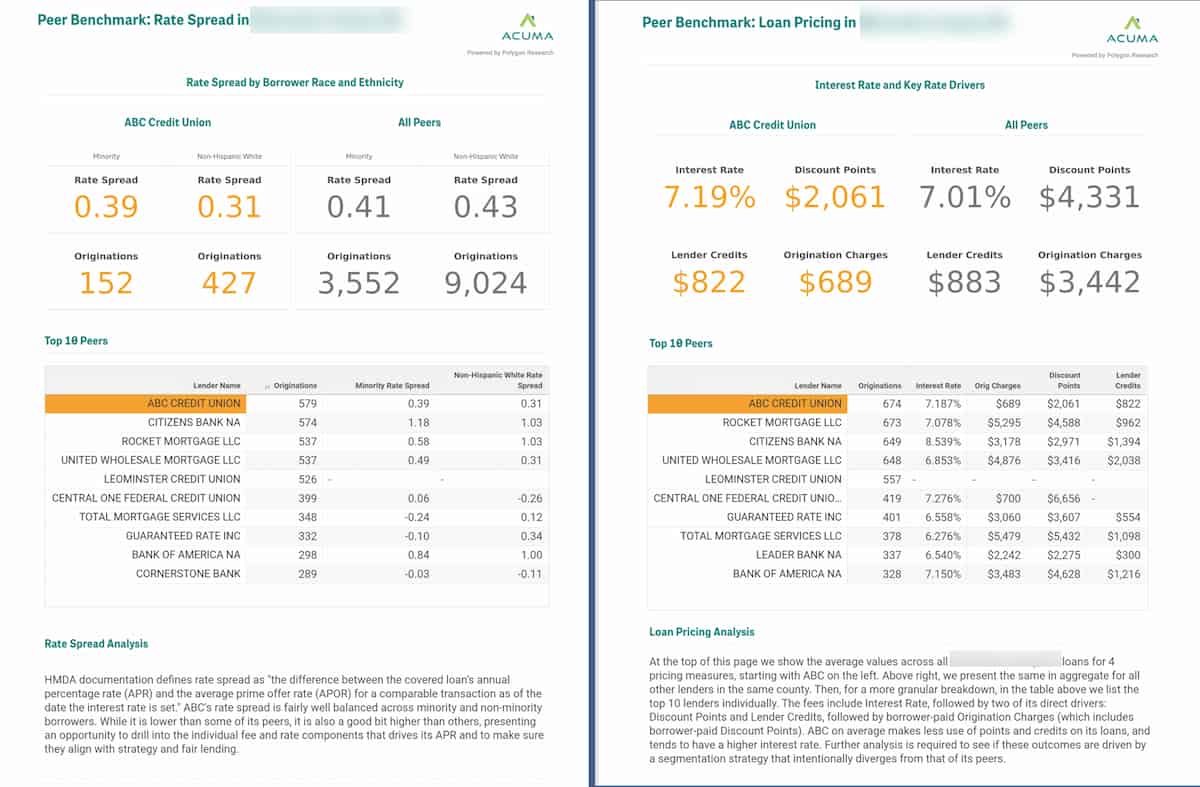Click the Discount Points column header in pricing table

[x=1064, y=380]
